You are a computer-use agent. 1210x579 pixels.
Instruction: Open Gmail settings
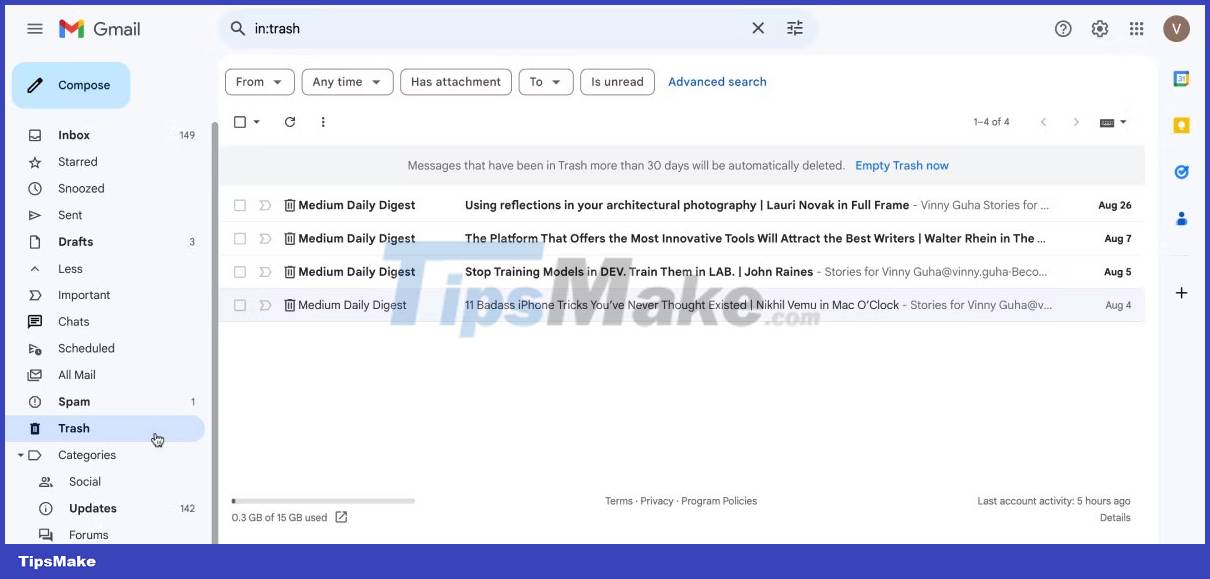(1100, 28)
